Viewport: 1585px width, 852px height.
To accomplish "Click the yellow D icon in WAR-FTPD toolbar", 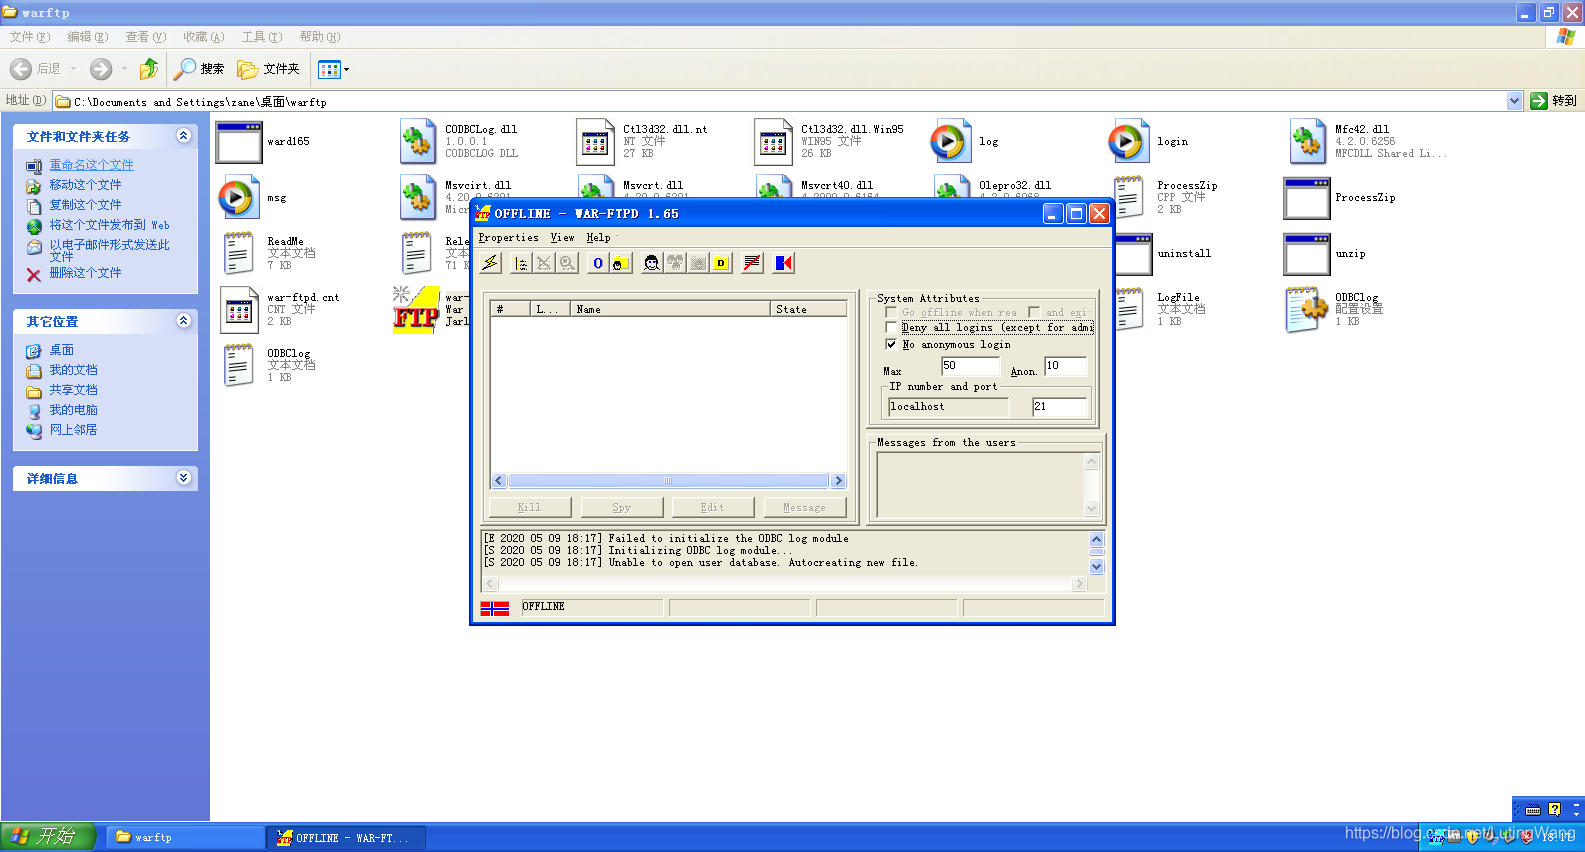I will tap(721, 263).
